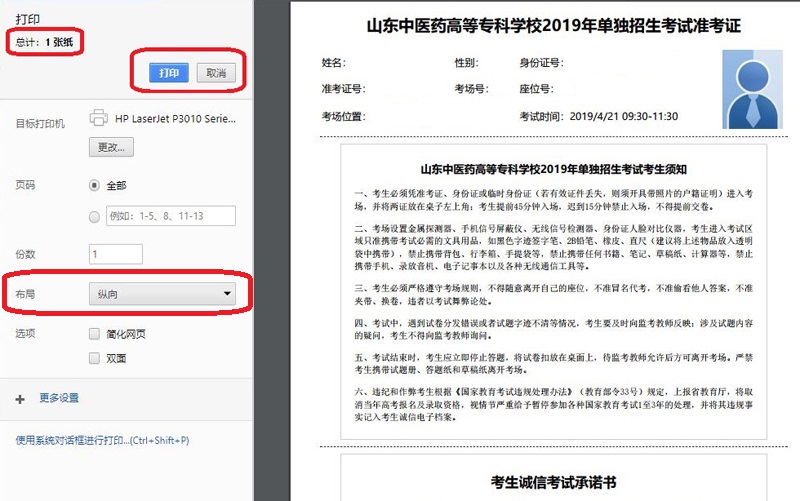
Task: Click the printer icon beside HP LaserJet
Action: coord(98,118)
